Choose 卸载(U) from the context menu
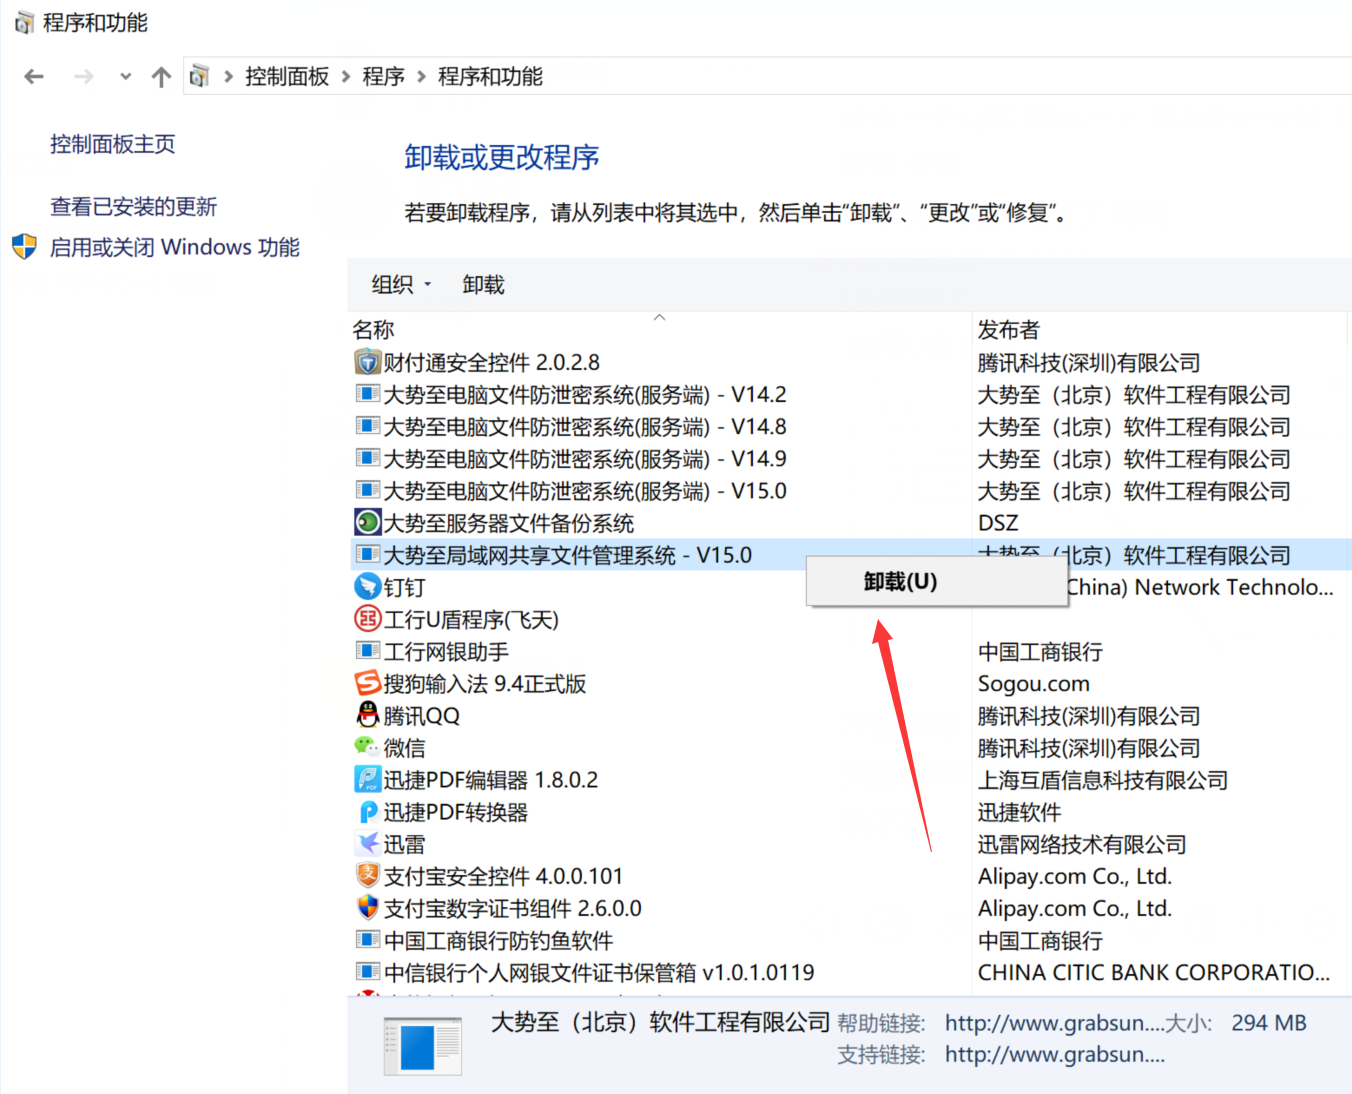Image resolution: width=1352 pixels, height=1094 pixels. 936,582
